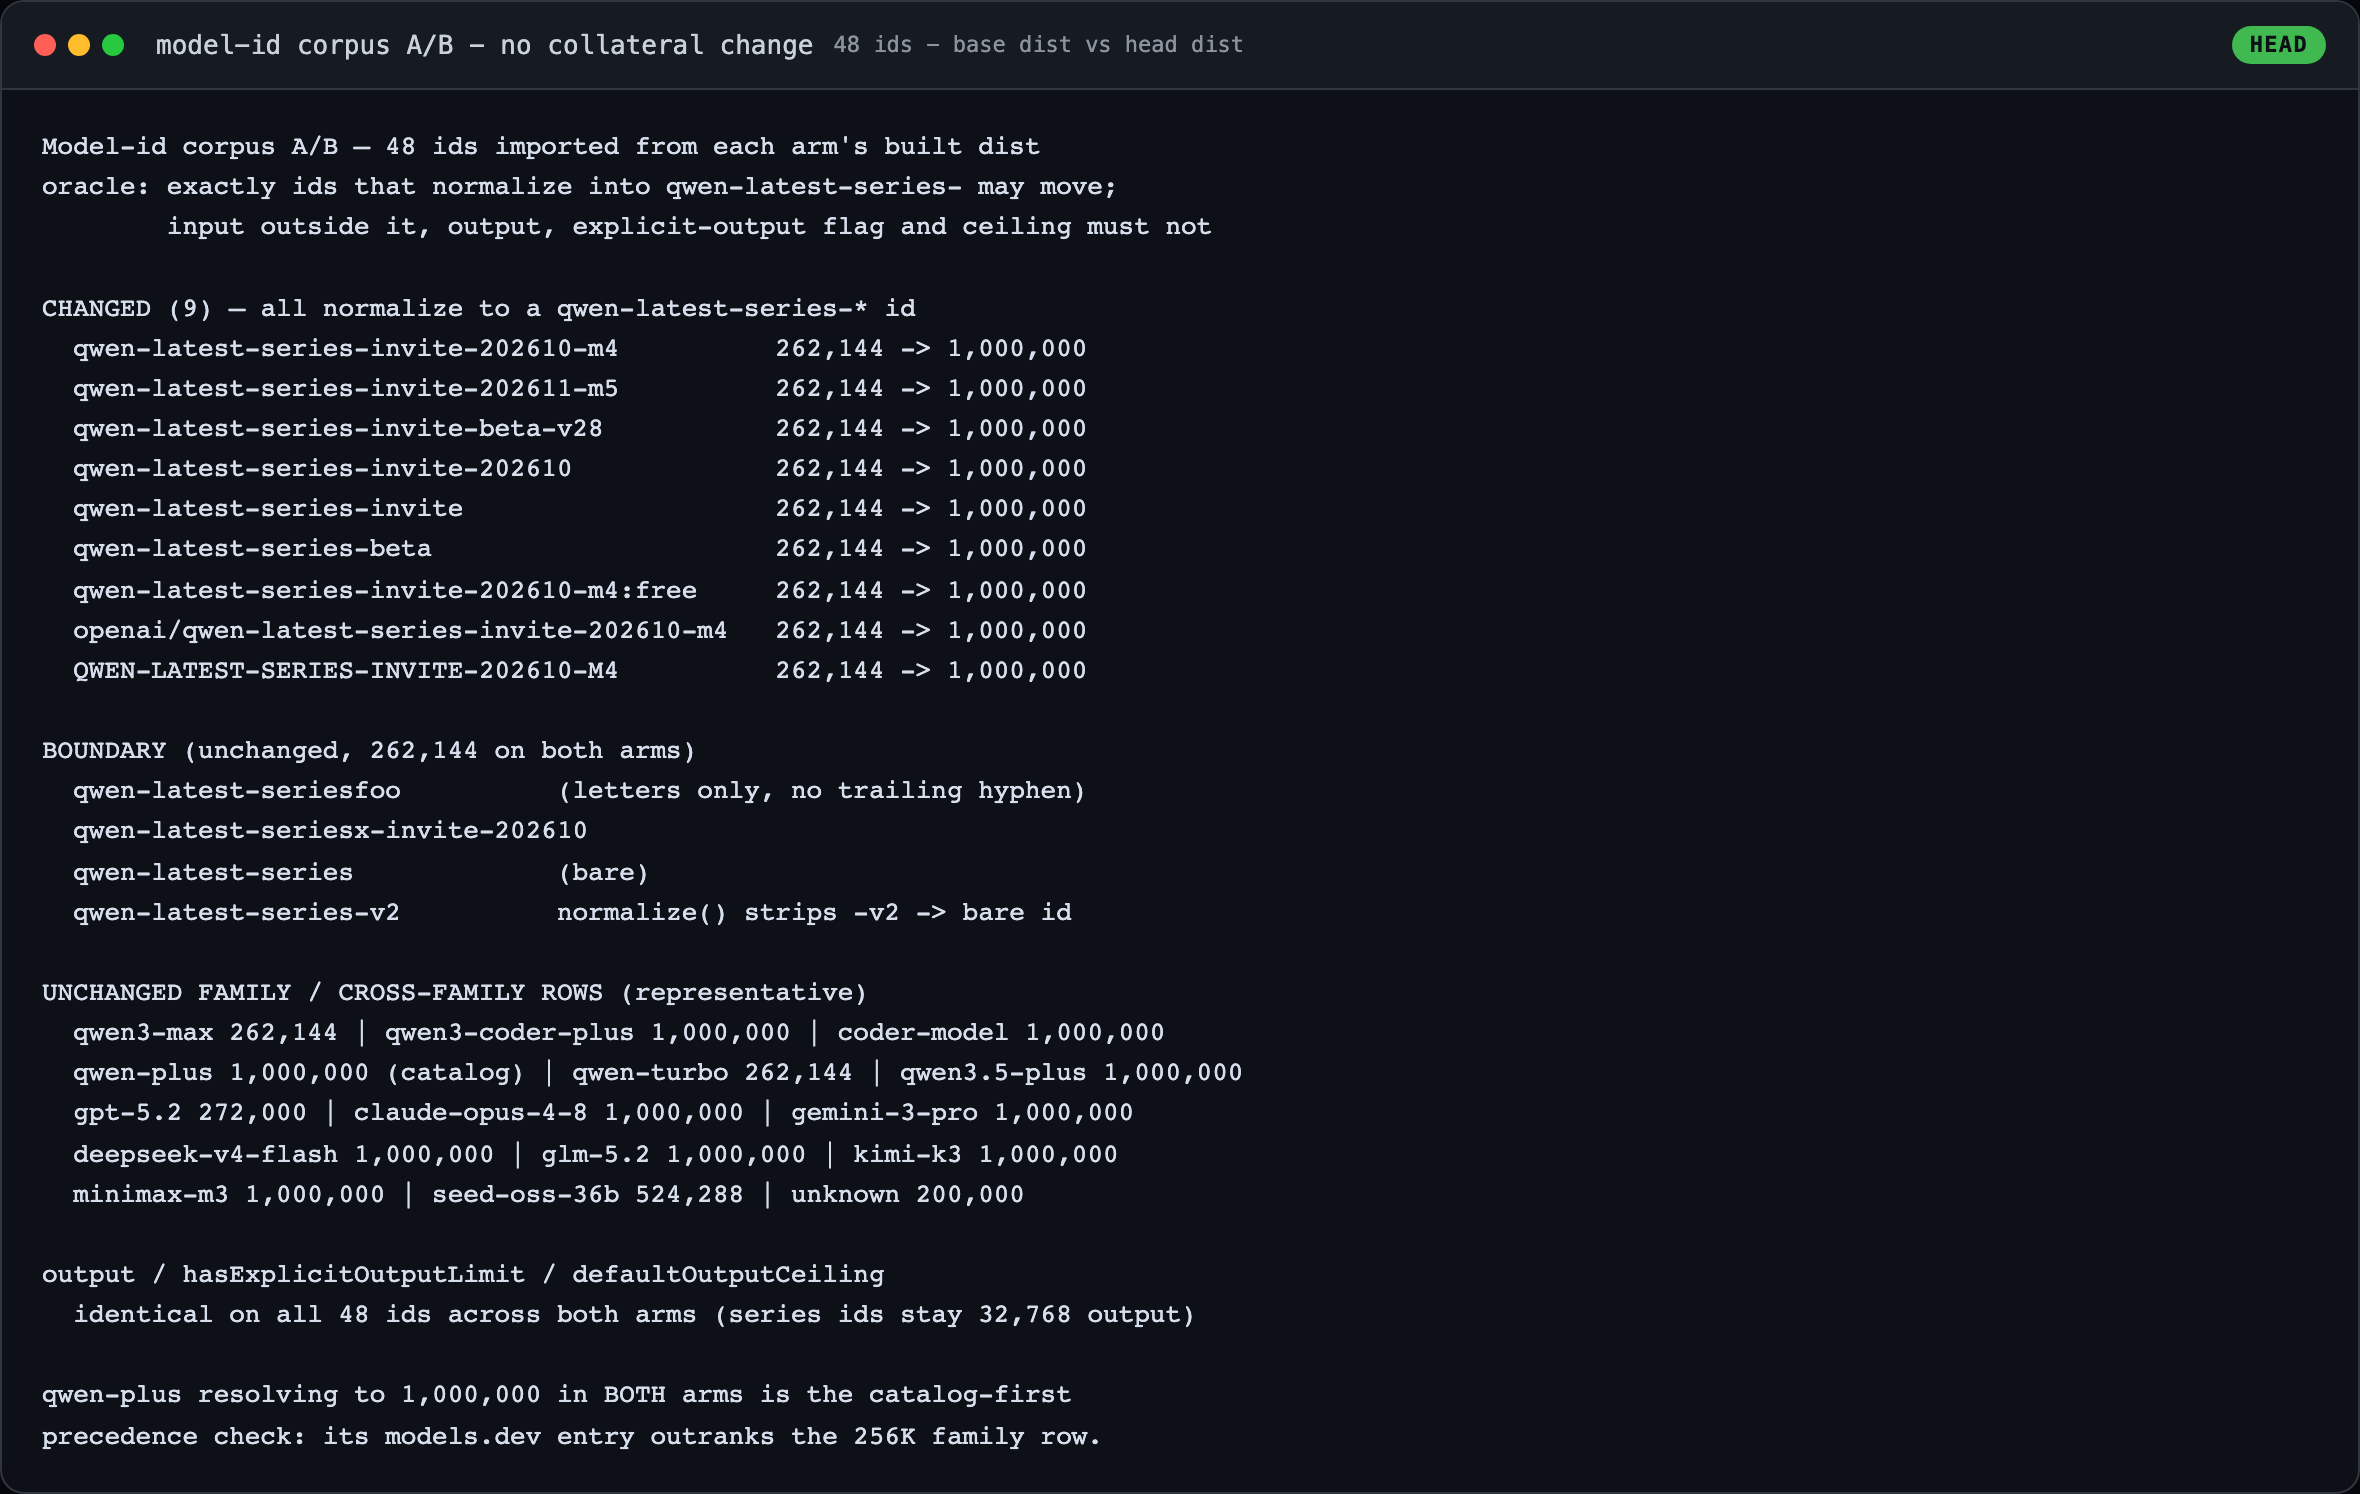Click the green zoom window dot

(113, 45)
